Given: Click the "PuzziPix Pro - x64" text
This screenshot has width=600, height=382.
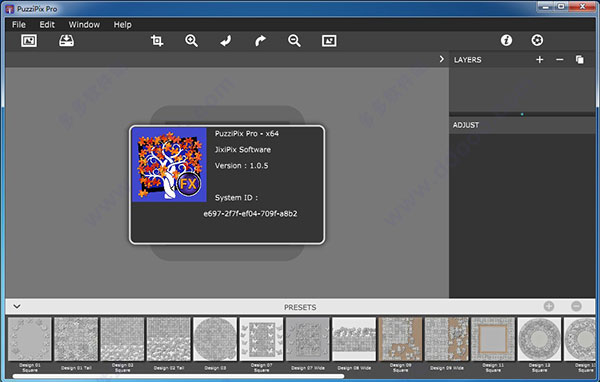Looking at the screenshot, I should [x=247, y=134].
